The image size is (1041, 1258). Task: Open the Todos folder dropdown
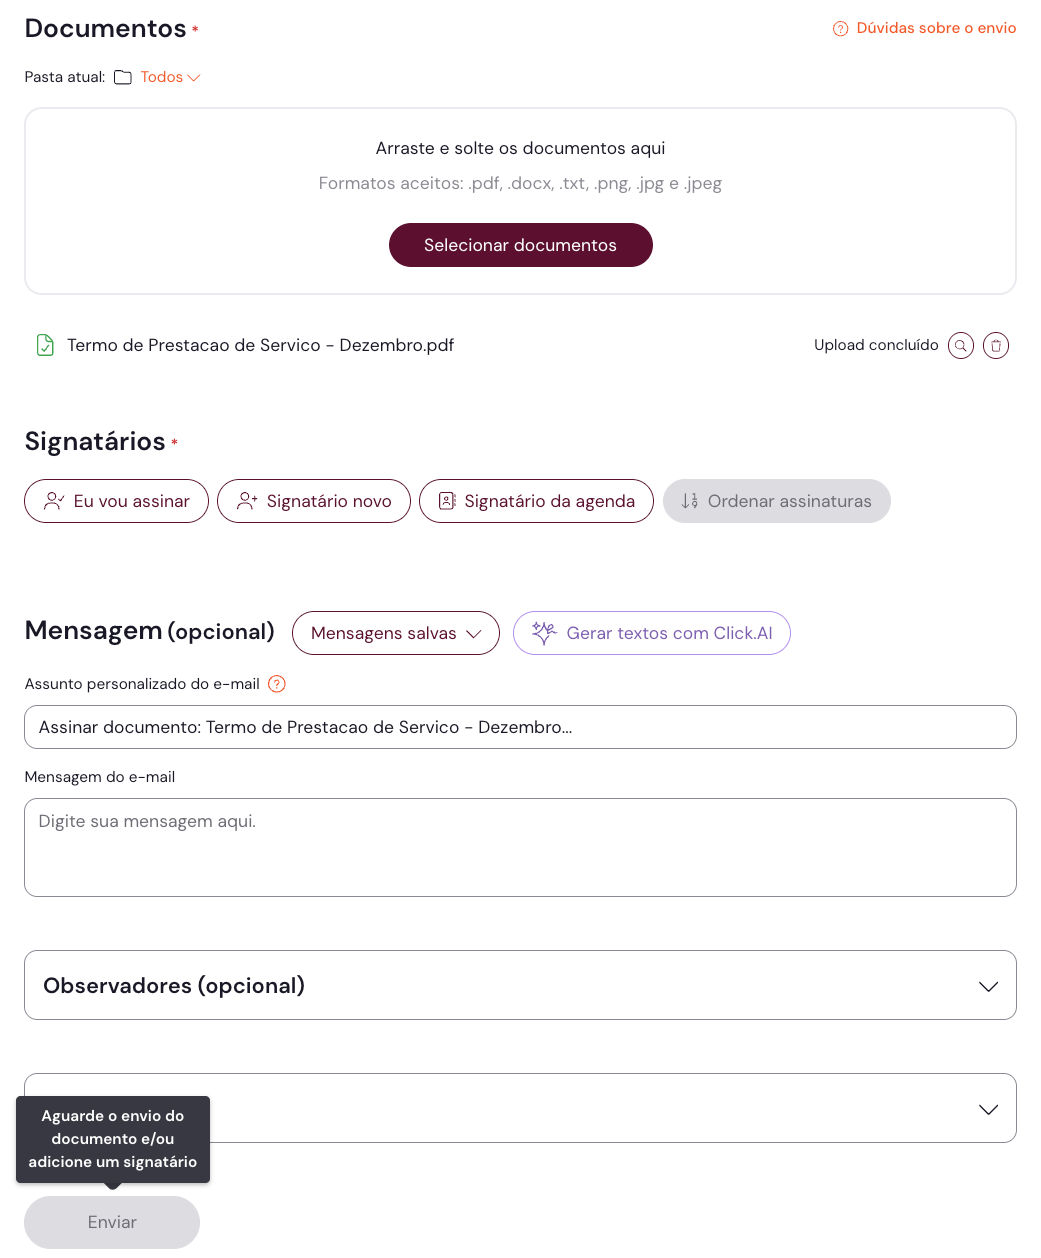170,77
